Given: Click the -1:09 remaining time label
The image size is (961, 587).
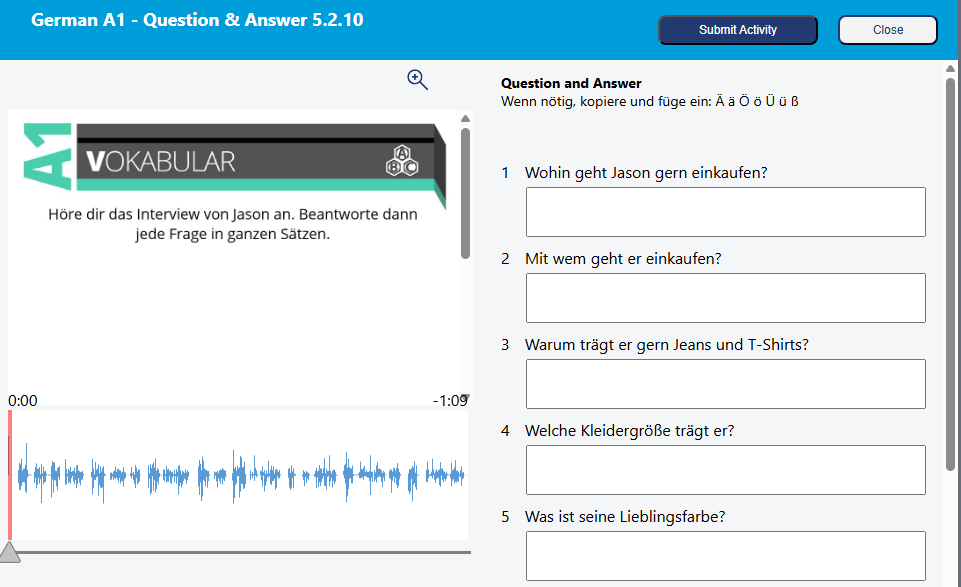Looking at the screenshot, I should (450, 401).
